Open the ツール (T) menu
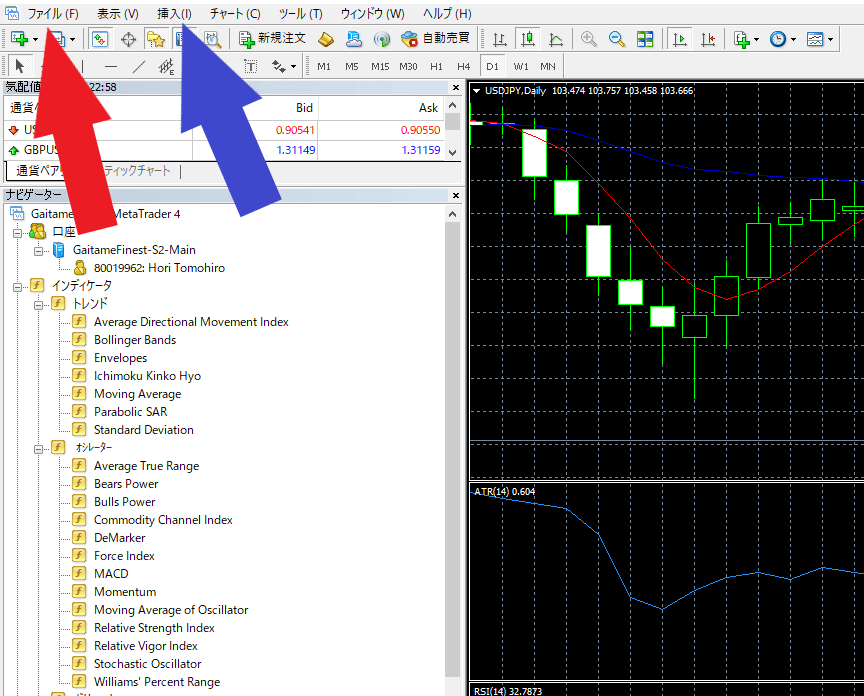Image resolution: width=864 pixels, height=696 pixels. click(x=300, y=14)
